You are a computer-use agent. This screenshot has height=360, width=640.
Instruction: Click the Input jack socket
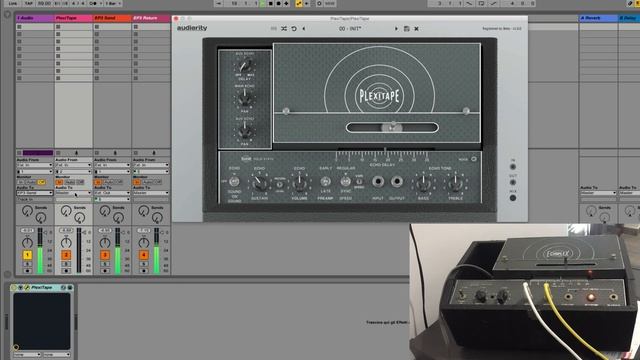click(378, 181)
